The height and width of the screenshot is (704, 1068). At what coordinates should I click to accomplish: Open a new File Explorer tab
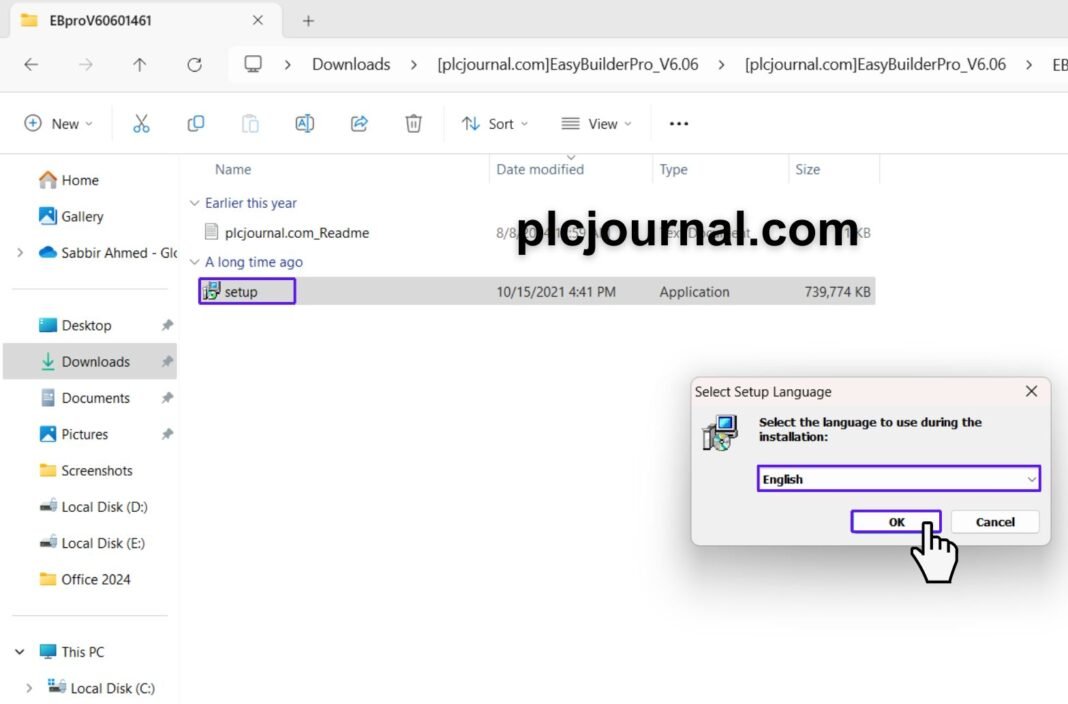[308, 20]
